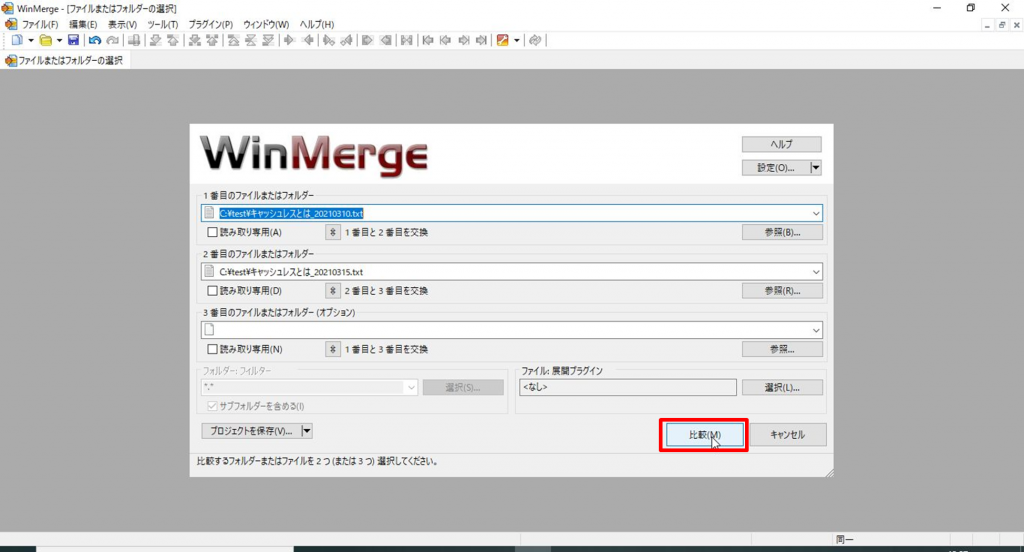Click the Undo toolbar icon
The image size is (1024, 552).
(x=95, y=41)
